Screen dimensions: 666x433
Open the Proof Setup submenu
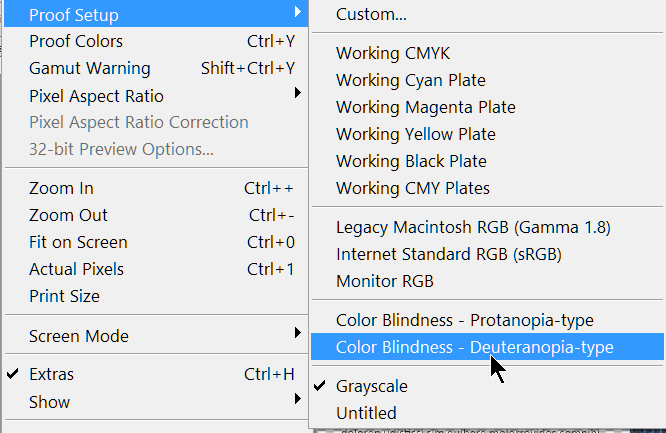coord(74,15)
